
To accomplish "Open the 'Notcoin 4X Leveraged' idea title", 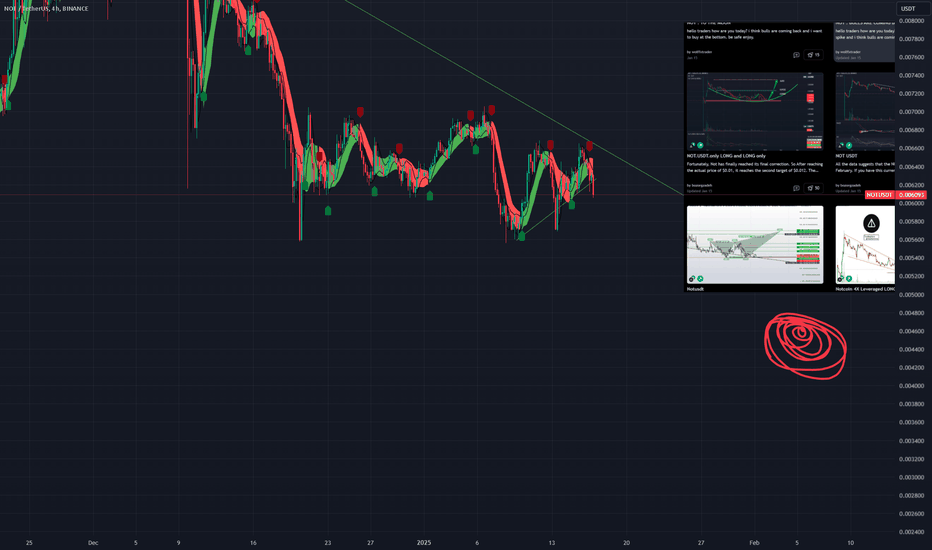I will (865, 289).
